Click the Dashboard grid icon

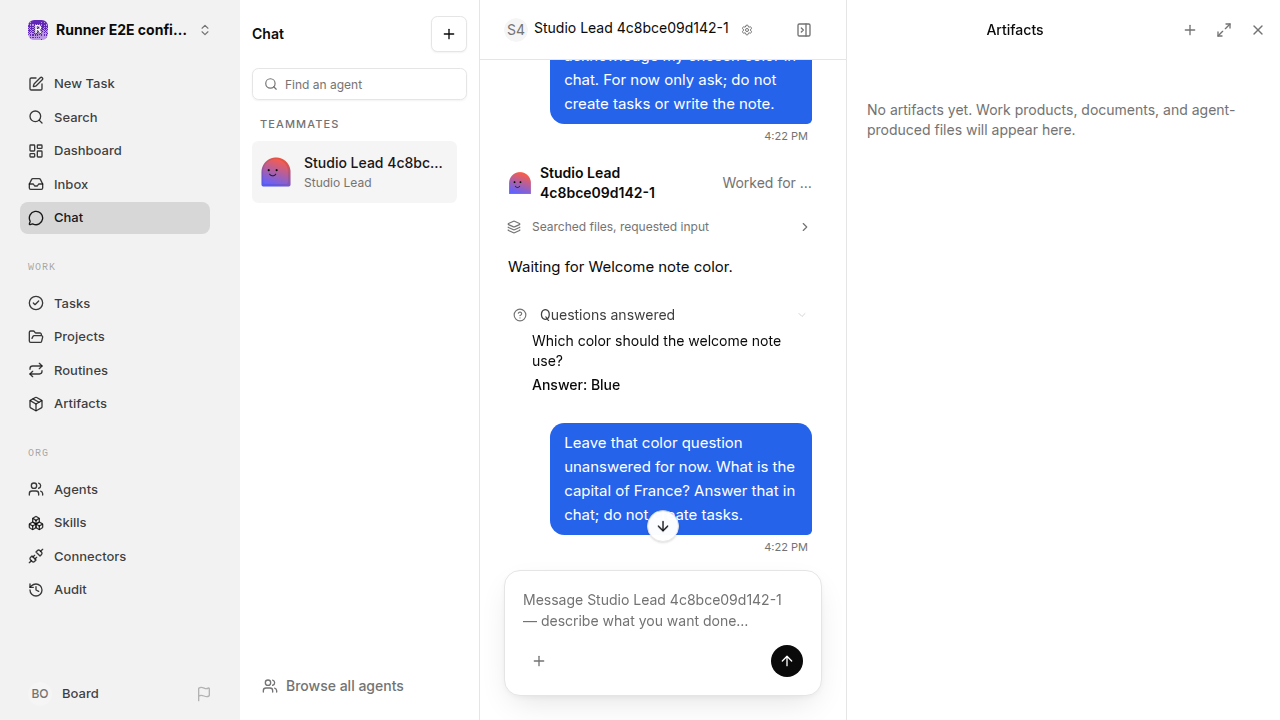[36, 151]
